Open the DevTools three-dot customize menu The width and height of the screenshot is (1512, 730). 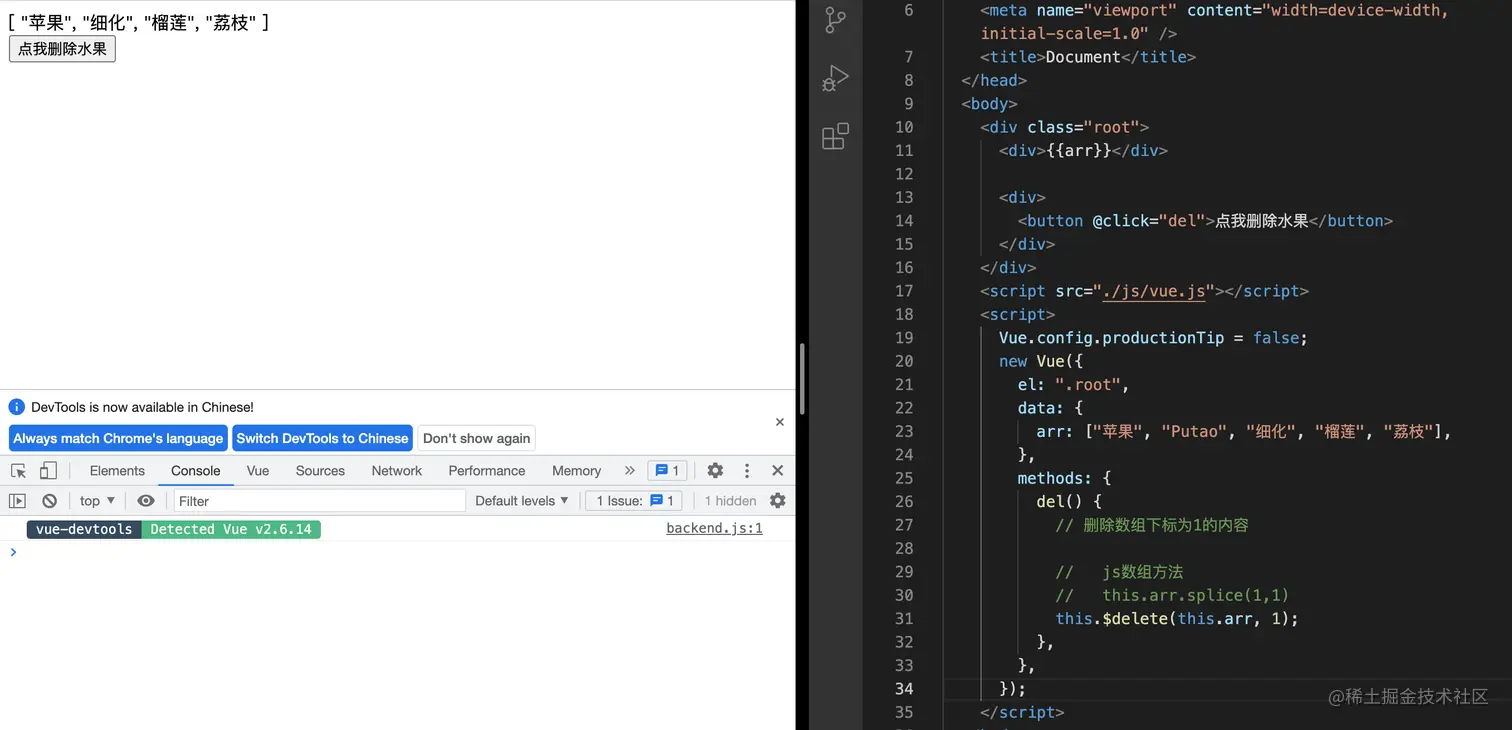coord(746,471)
